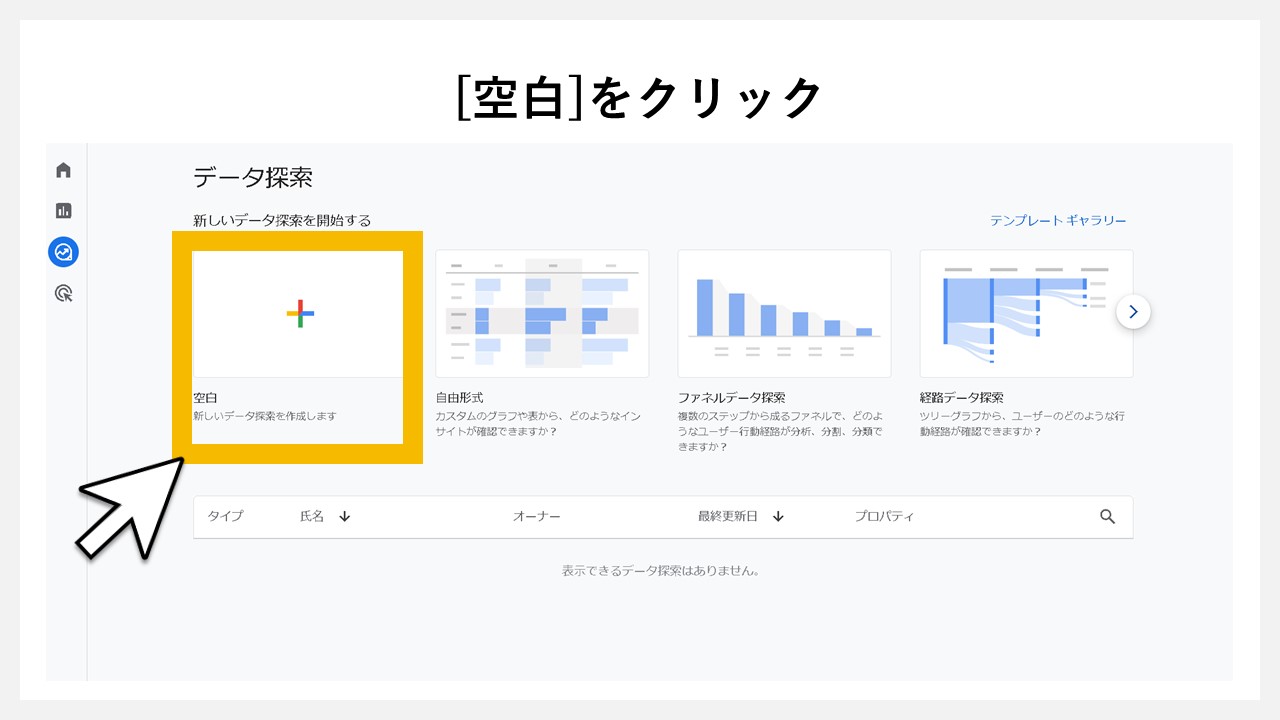Toggle sort direction on 最終更新日
1280x720 pixels.
779,516
